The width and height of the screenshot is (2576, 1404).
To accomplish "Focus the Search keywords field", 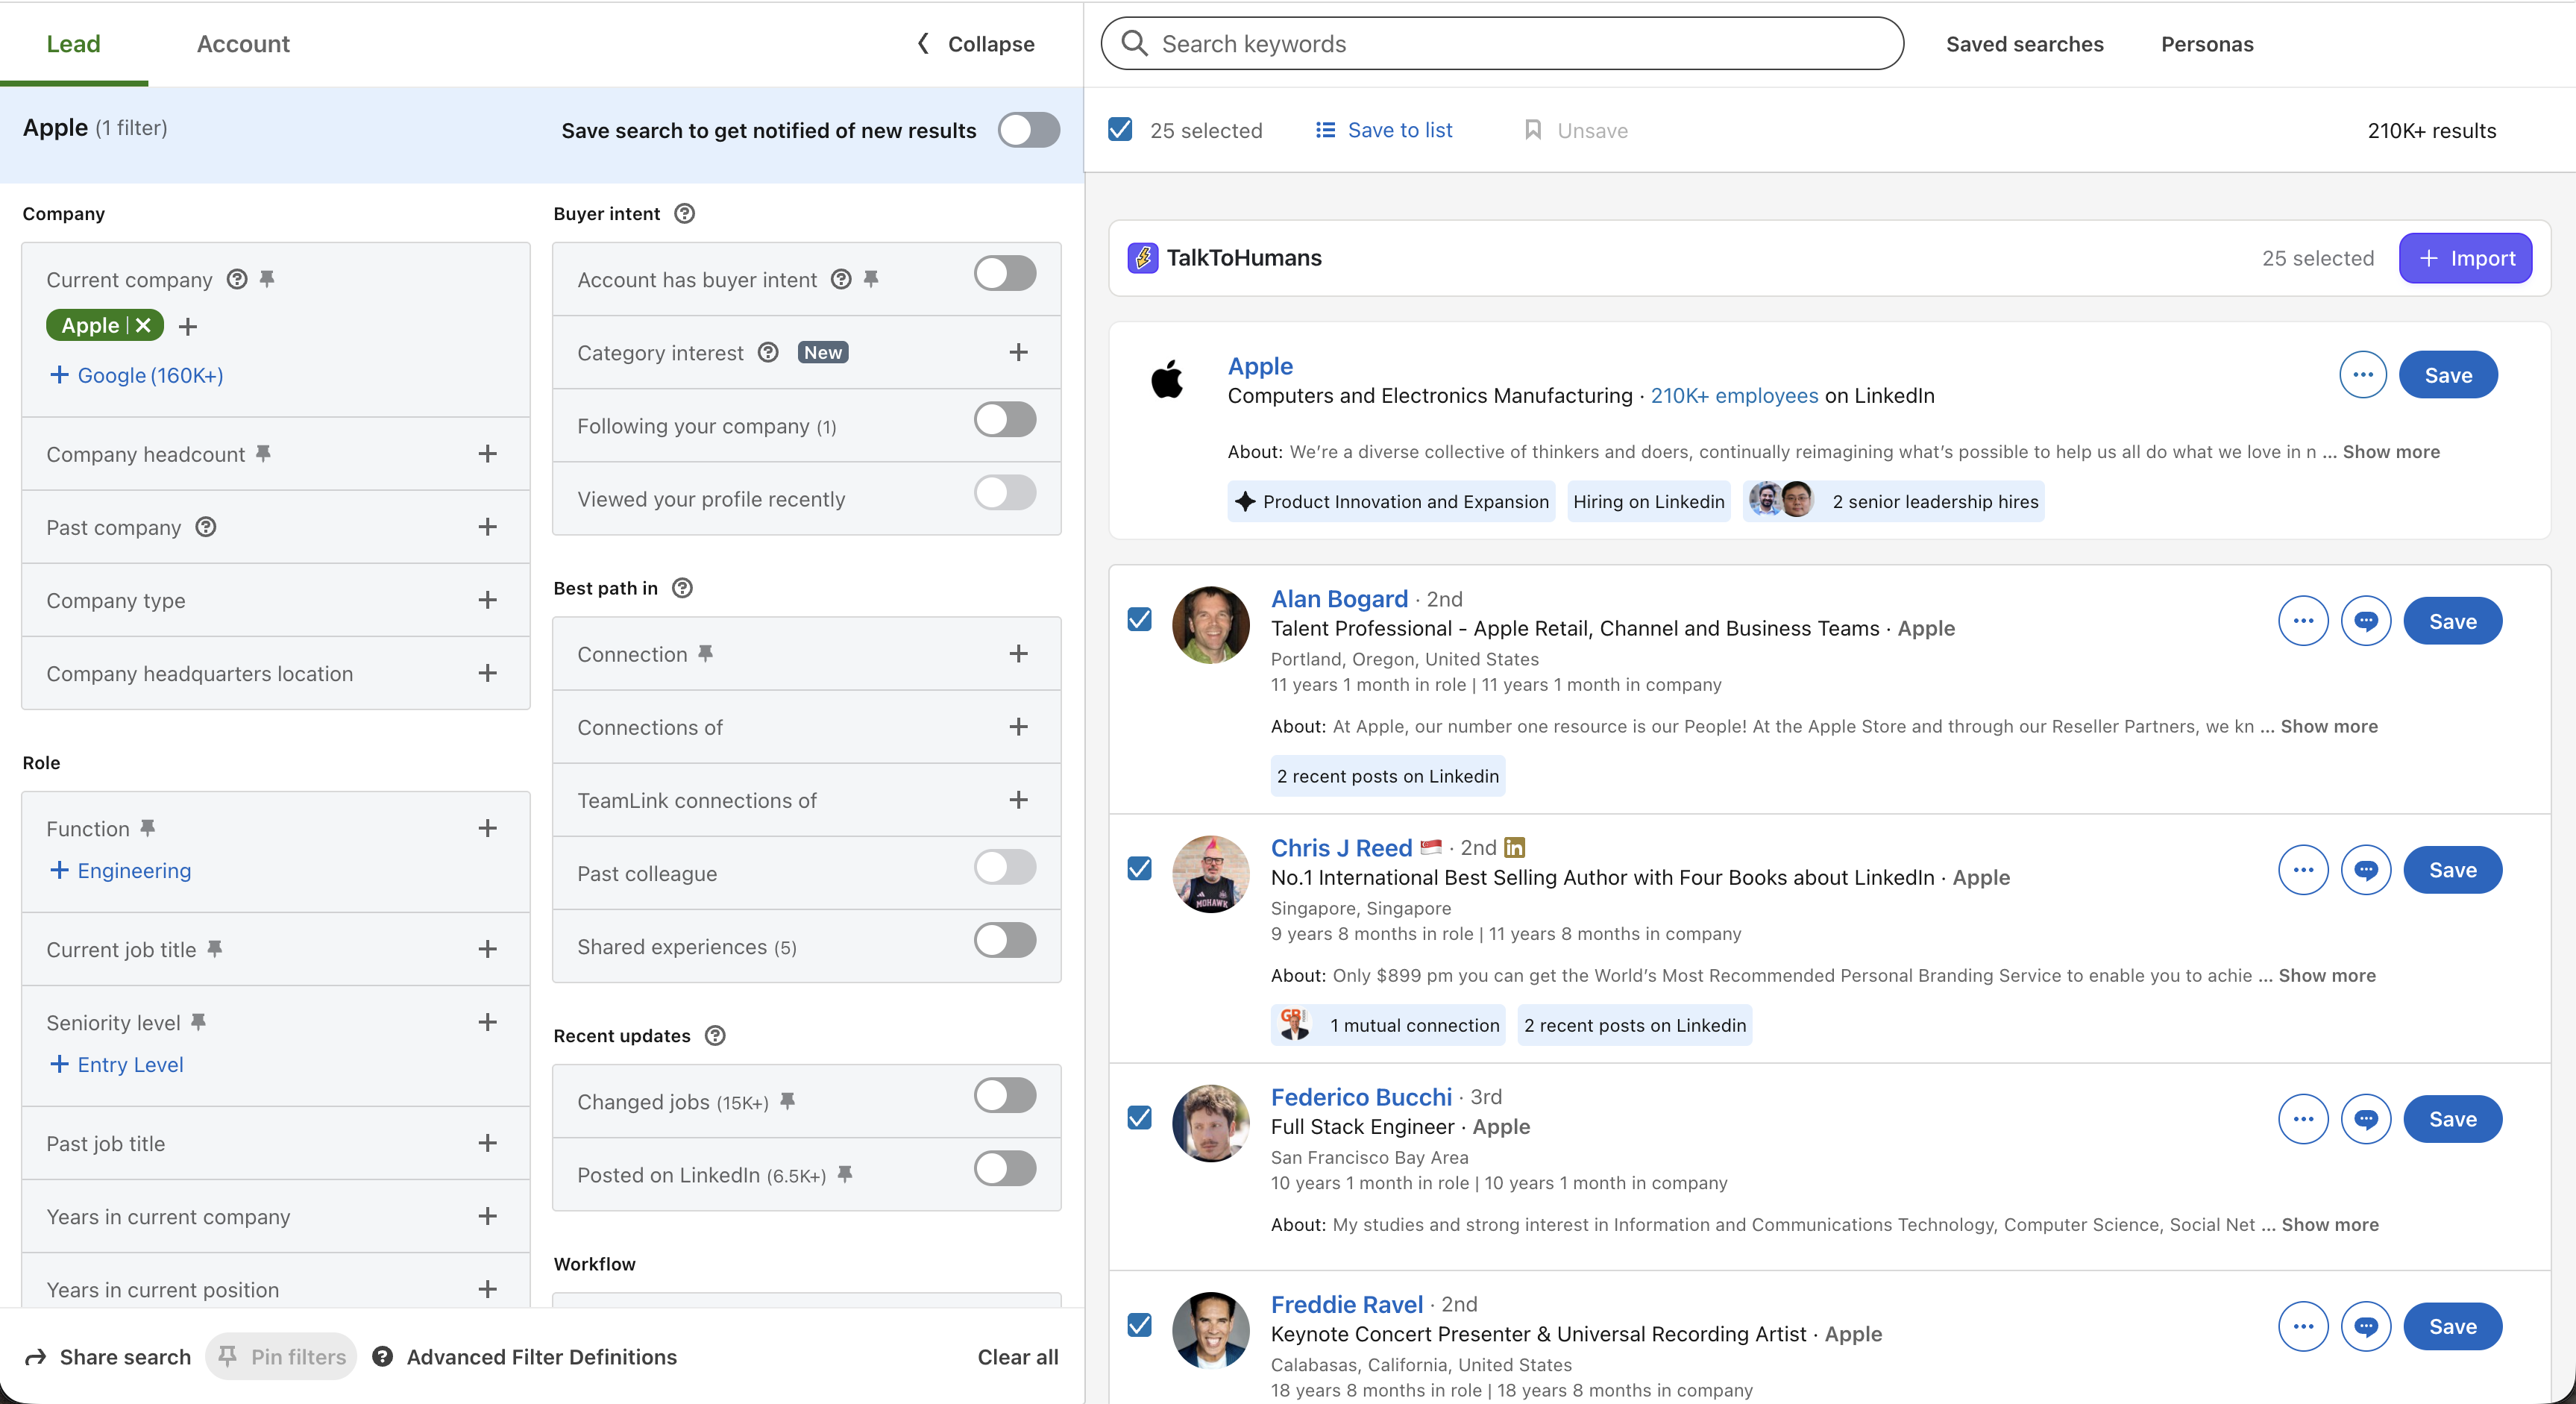I will pyautogui.click(x=1502, y=44).
